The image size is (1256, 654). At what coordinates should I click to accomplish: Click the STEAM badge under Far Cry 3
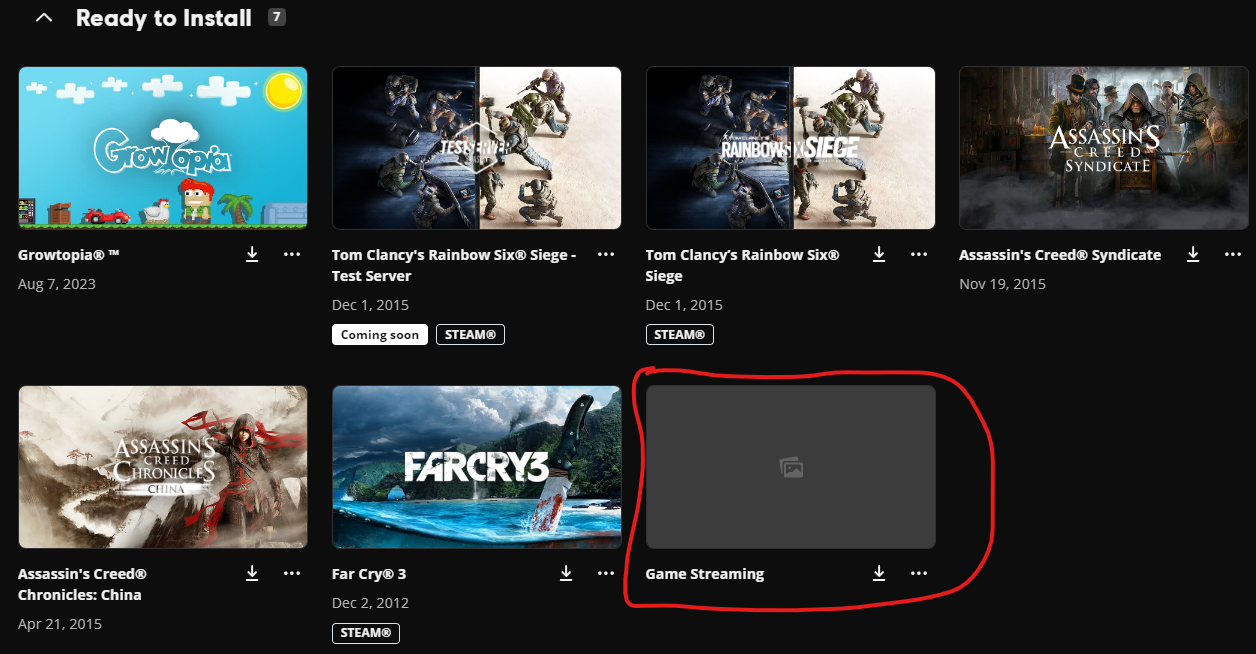pos(366,633)
